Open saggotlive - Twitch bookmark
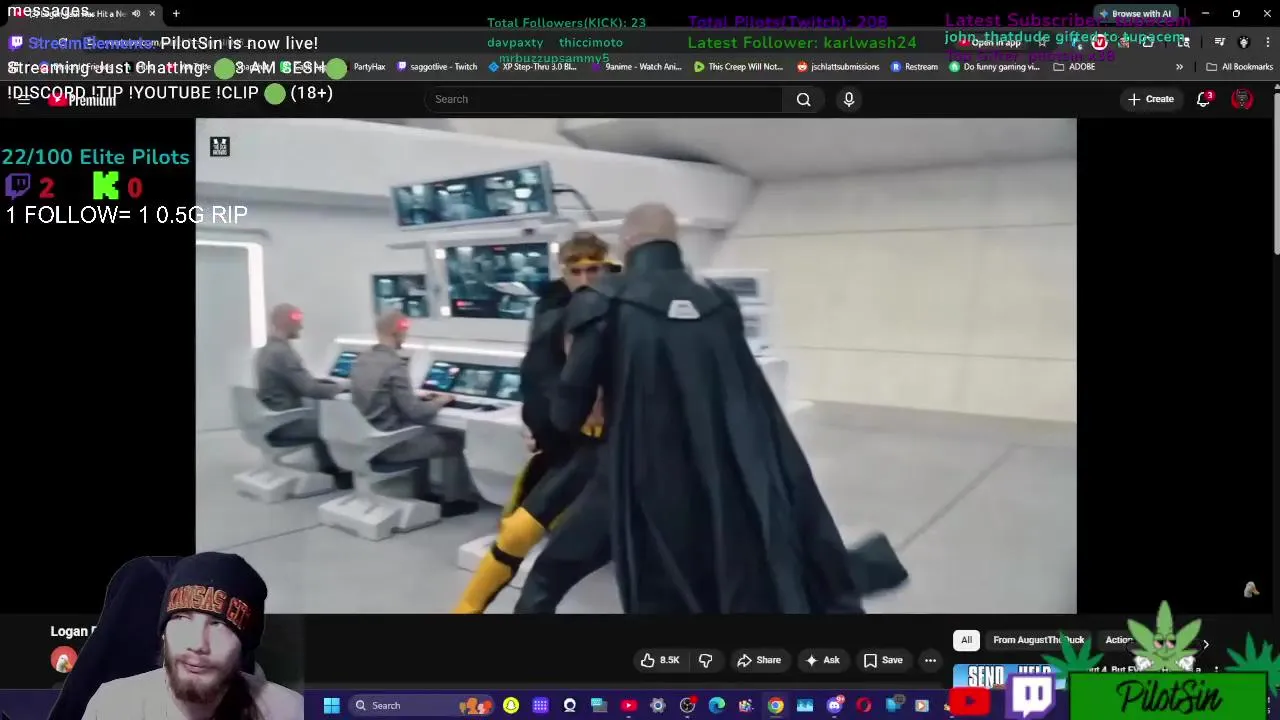 (437, 67)
